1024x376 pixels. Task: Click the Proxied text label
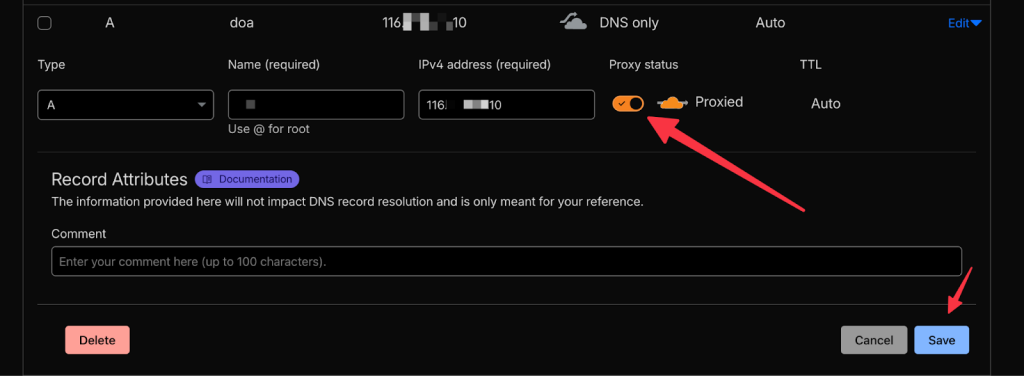click(x=719, y=102)
